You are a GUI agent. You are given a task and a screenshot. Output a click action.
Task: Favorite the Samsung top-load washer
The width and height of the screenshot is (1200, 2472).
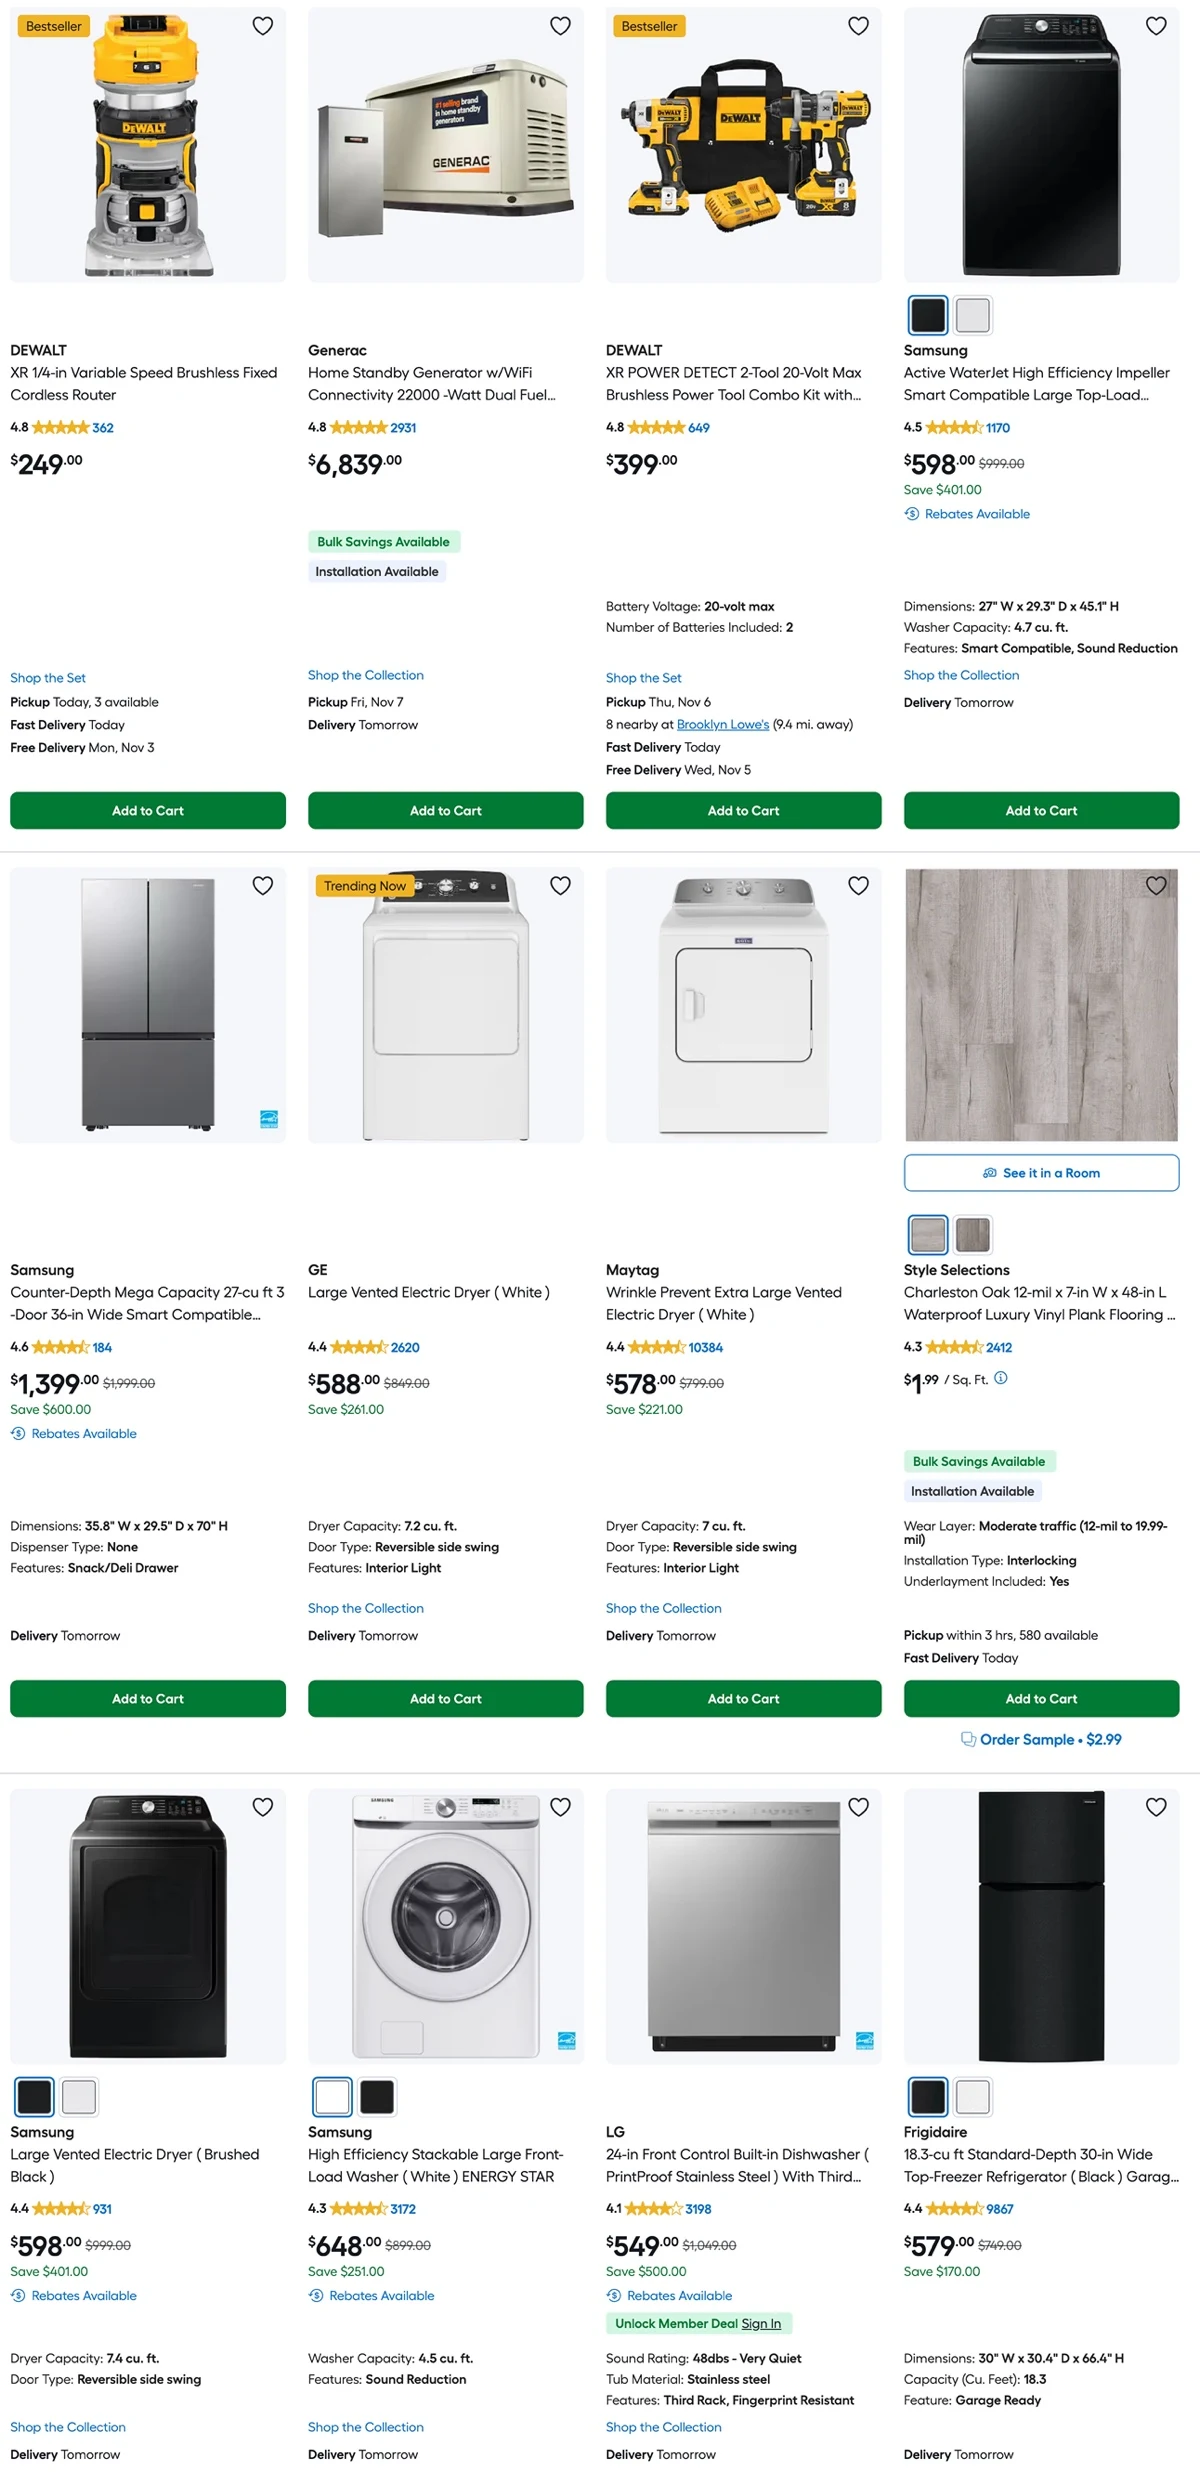(1156, 26)
